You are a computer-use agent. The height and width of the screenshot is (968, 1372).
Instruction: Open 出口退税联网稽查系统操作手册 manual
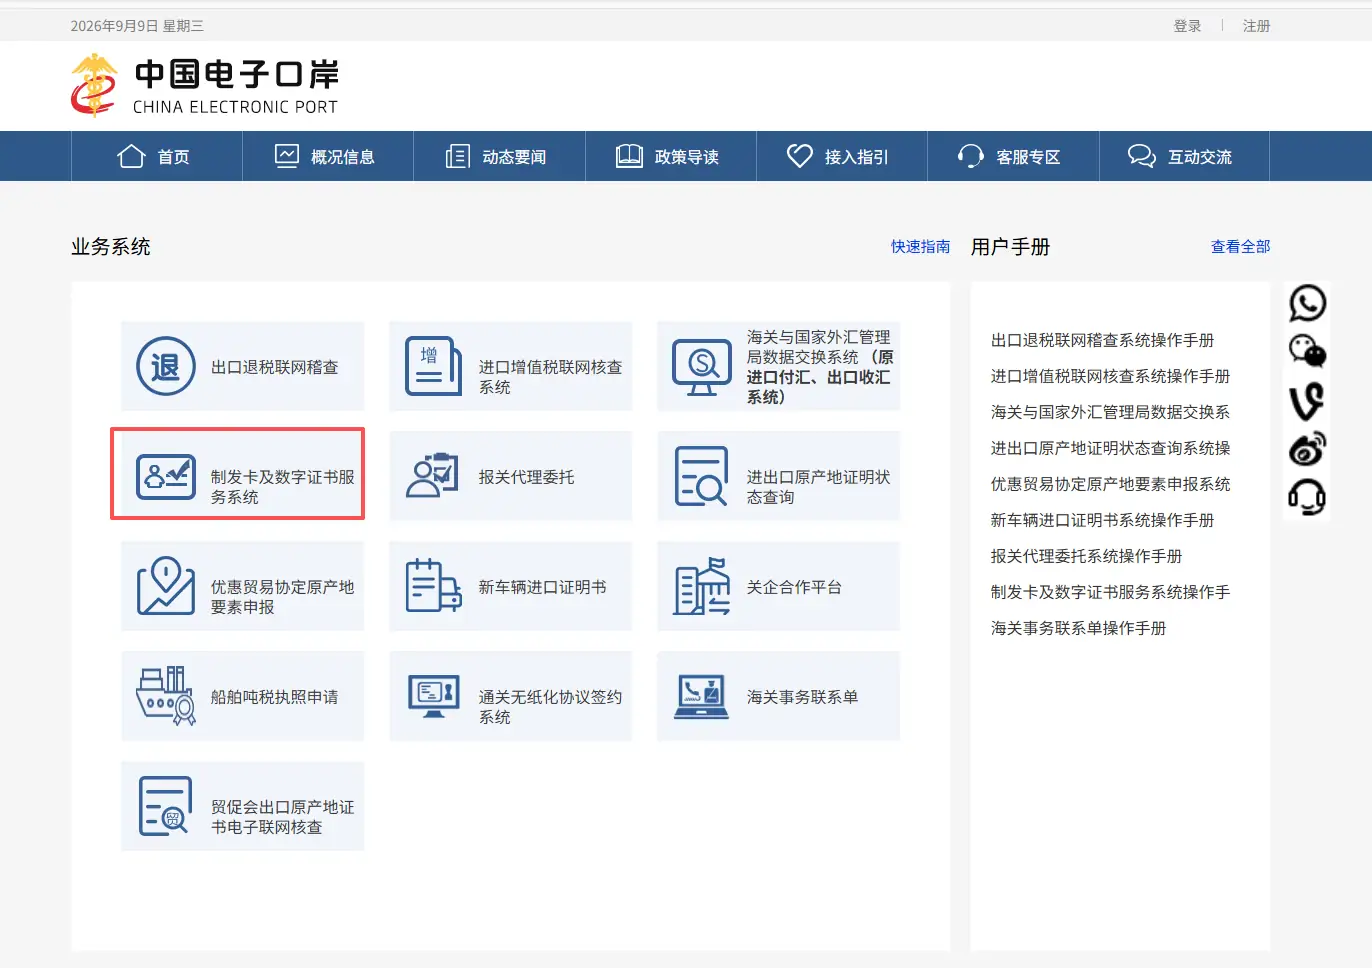click(1102, 340)
